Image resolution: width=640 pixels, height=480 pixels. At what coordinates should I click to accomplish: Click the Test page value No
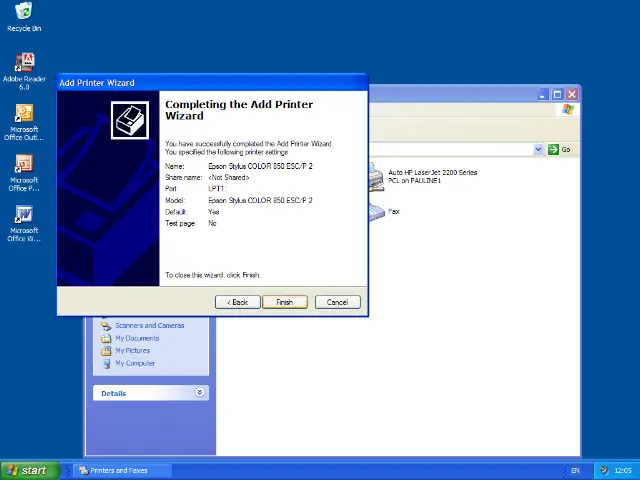coord(212,223)
